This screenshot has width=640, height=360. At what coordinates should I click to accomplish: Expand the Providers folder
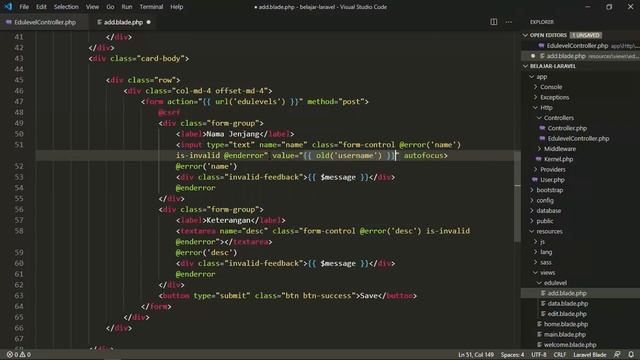coord(580,169)
